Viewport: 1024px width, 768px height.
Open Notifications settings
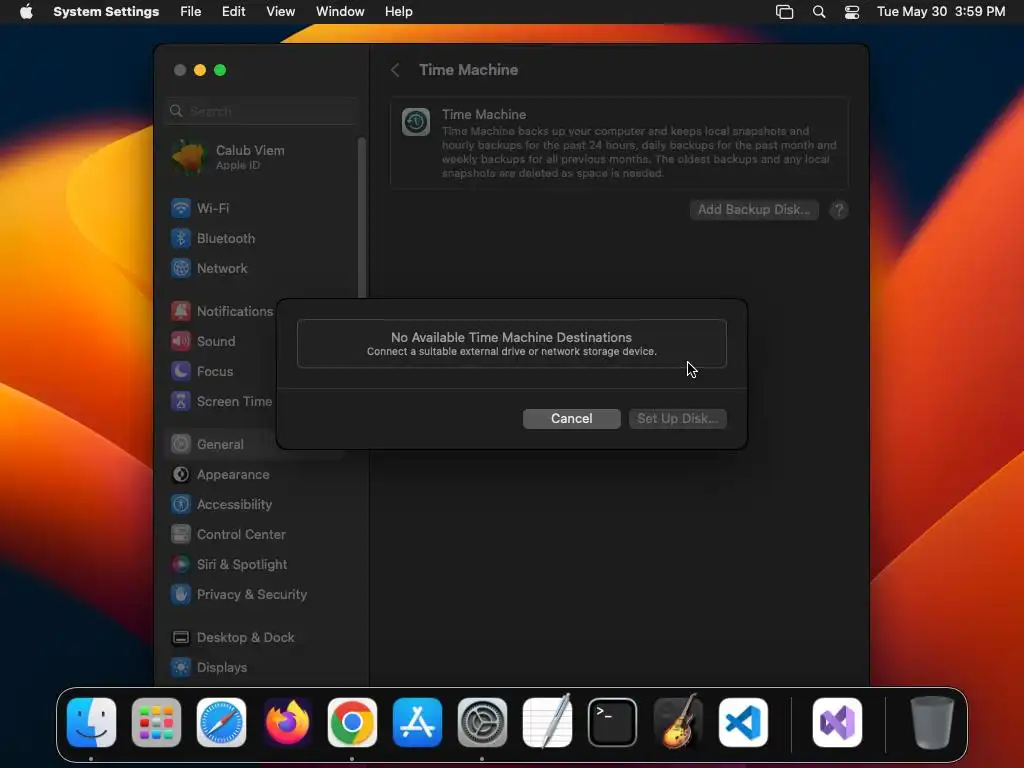click(x=222, y=312)
